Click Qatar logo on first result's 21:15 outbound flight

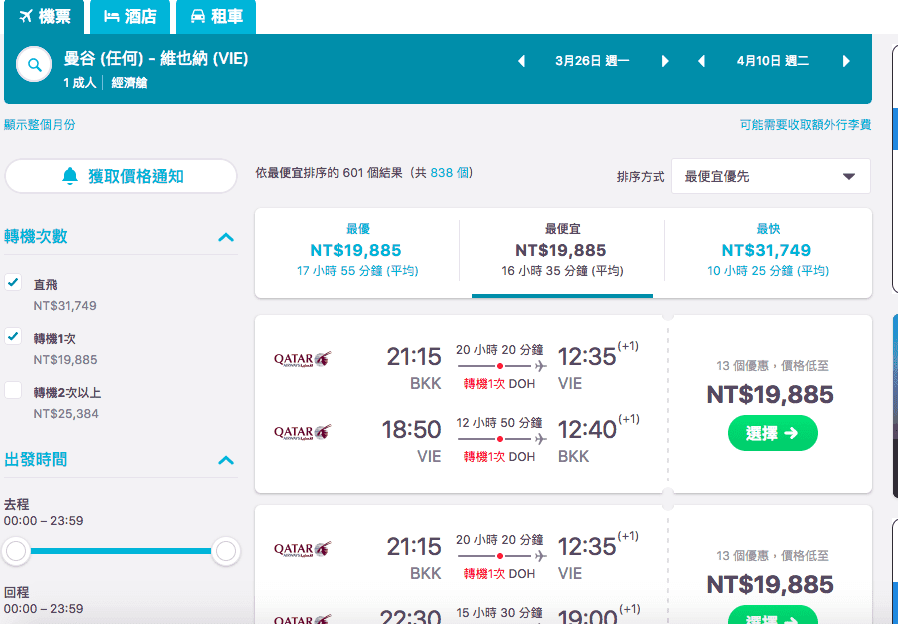pos(302,359)
